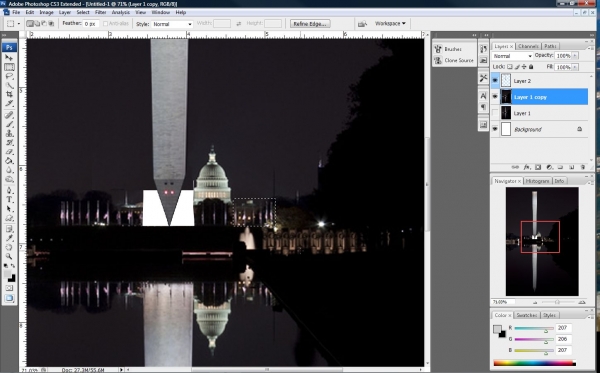The width and height of the screenshot is (600, 373).
Task: Select the Eraser tool
Action: pos(9,152)
